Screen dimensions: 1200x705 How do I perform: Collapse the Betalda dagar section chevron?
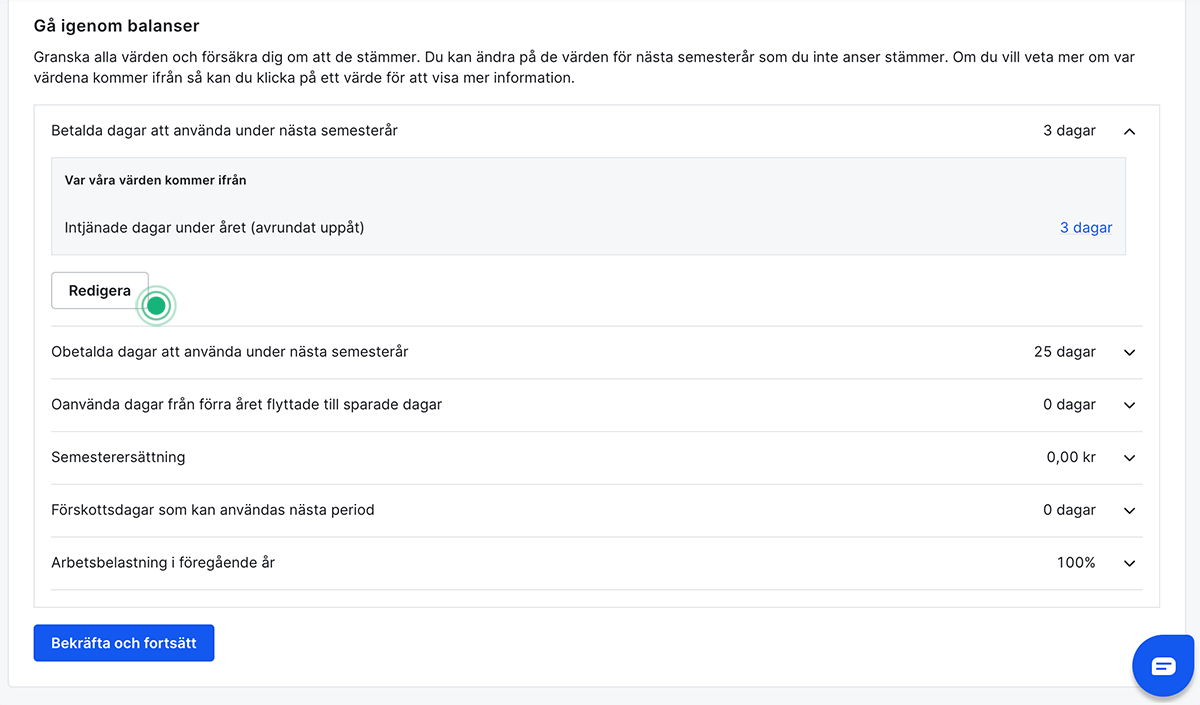(x=1129, y=131)
